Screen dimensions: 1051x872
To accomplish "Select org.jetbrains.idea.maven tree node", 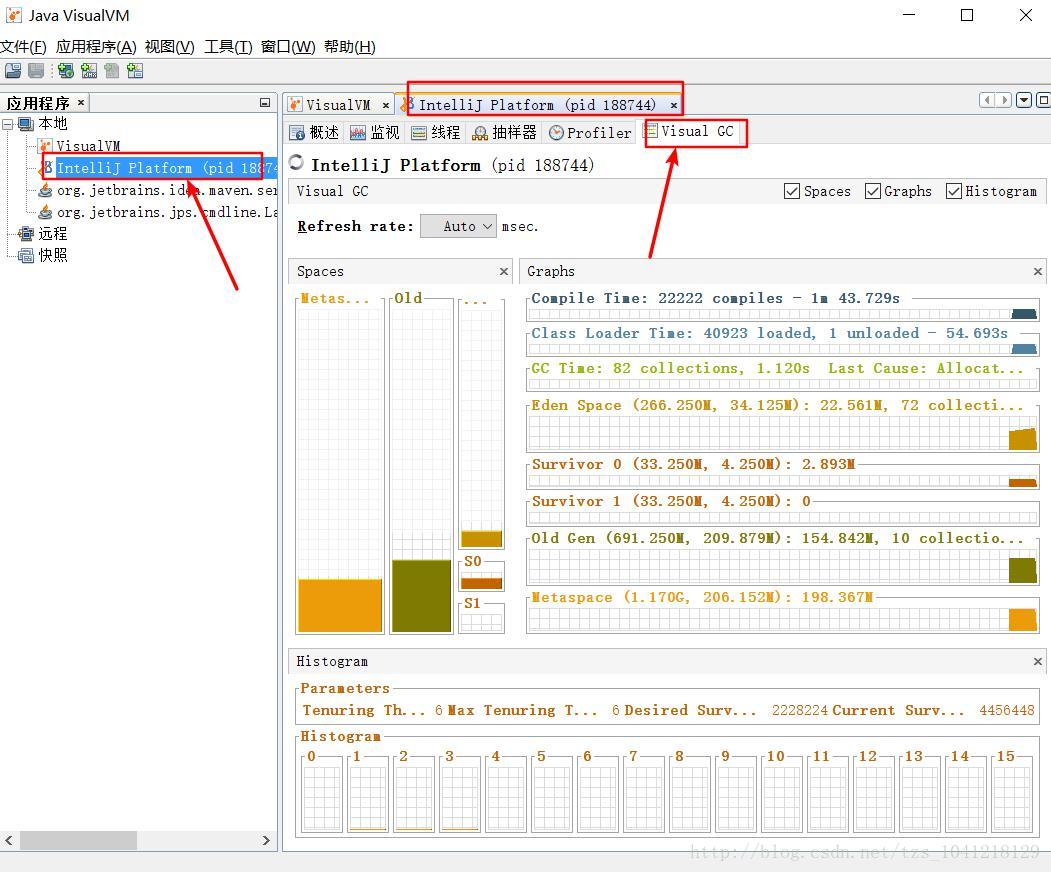I will (166, 190).
